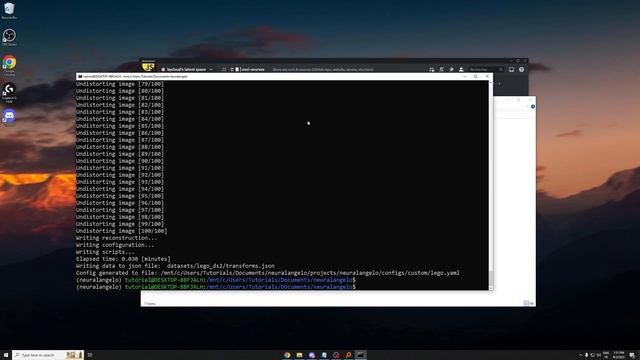The height and width of the screenshot is (360, 640).
Task: Open Task View on the taskbar
Action: coord(90,355)
